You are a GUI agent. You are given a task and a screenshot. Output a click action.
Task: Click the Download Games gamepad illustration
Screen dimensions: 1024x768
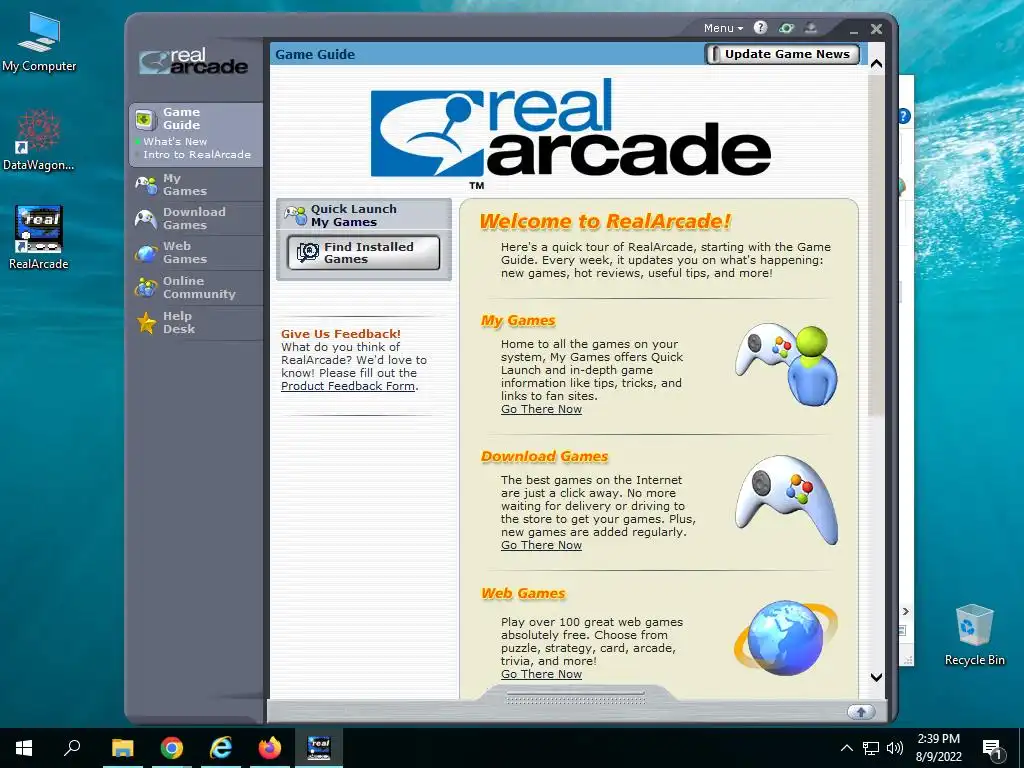(x=787, y=500)
